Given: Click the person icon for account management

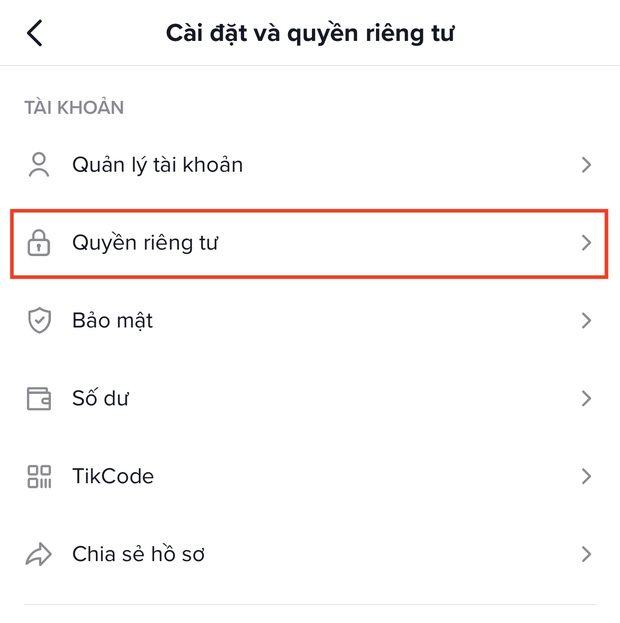Looking at the screenshot, I should pyautogui.click(x=39, y=164).
